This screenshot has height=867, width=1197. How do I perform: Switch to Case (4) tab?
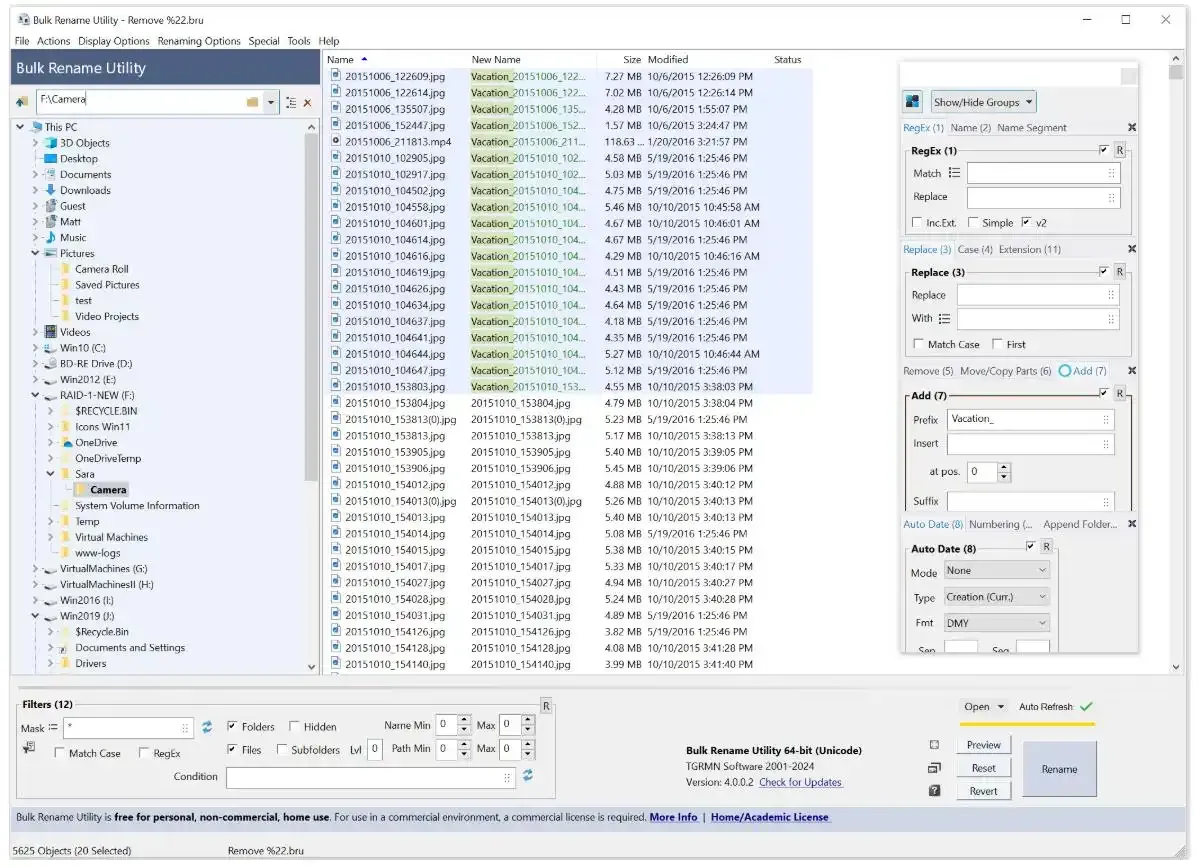tap(975, 250)
